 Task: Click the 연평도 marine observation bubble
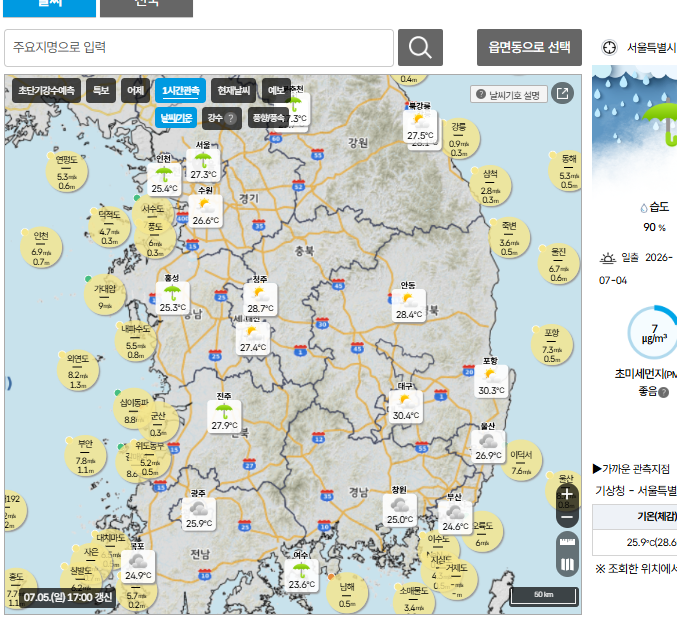click(x=67, y=172)
